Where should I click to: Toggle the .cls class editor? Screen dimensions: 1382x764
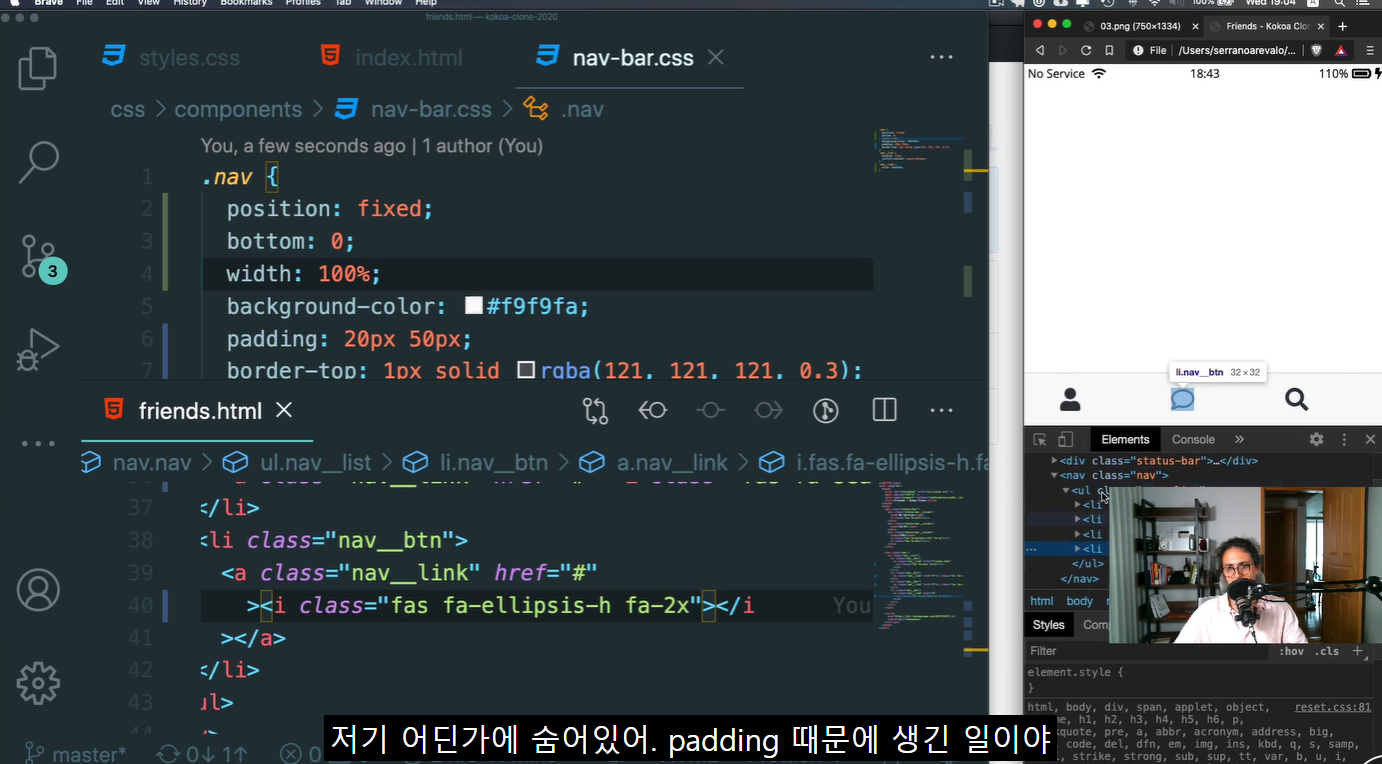tap(1327, 651)
